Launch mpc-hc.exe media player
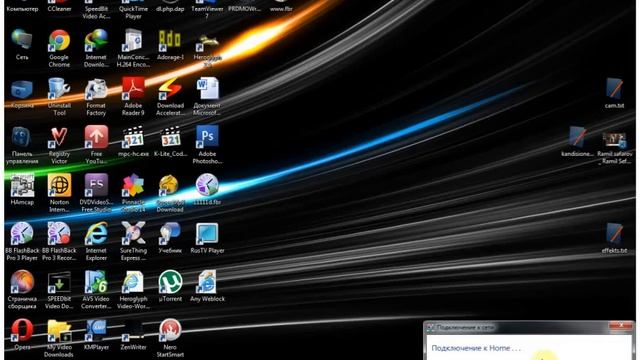Screen dimensions: 640x360 point(133,138)
